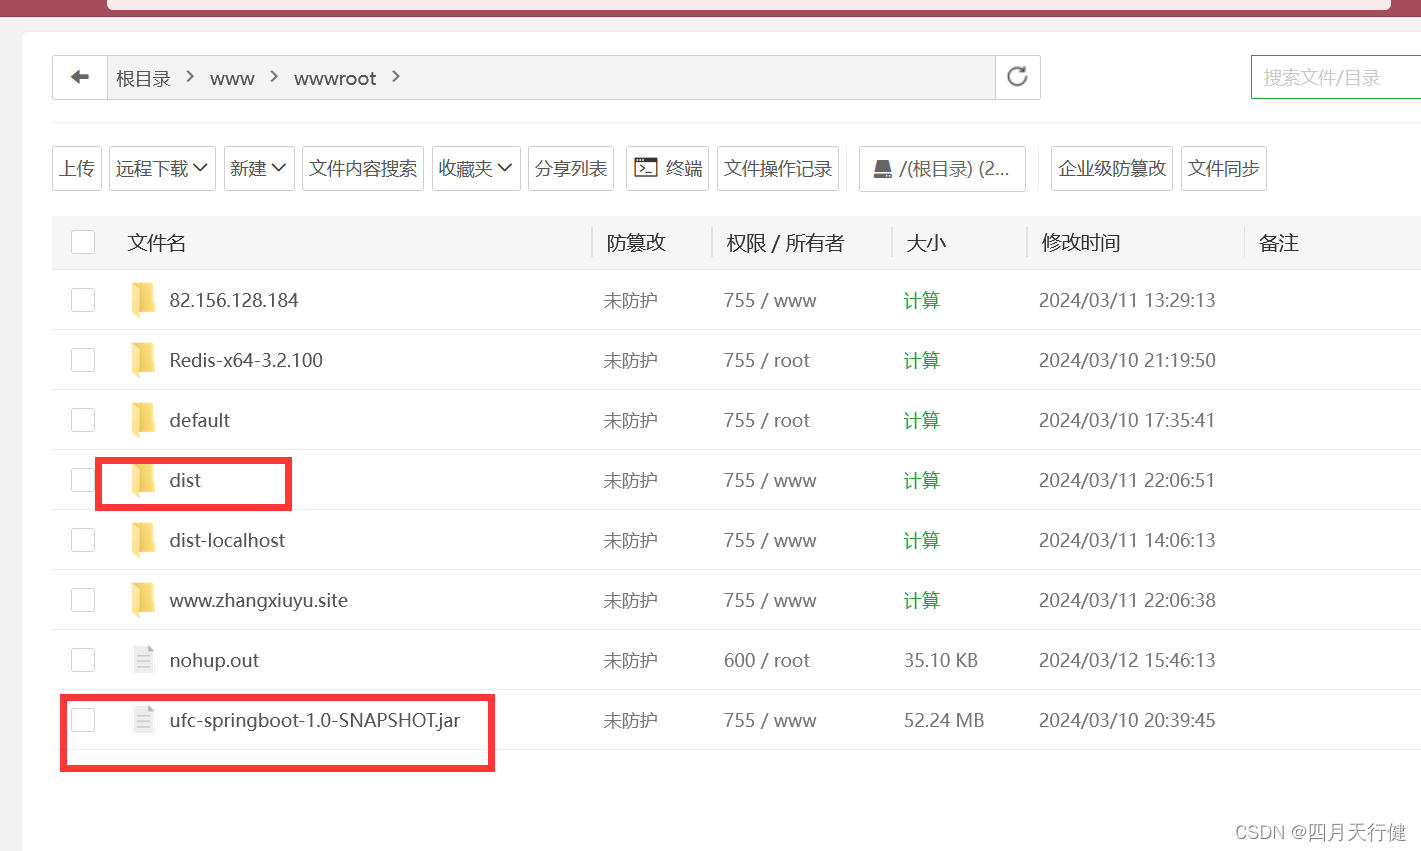Calculate size (计算) for www.zhangxiuyu.site
The width and height of the screenshot is (1421, 851).
click(x=921, y=600)
